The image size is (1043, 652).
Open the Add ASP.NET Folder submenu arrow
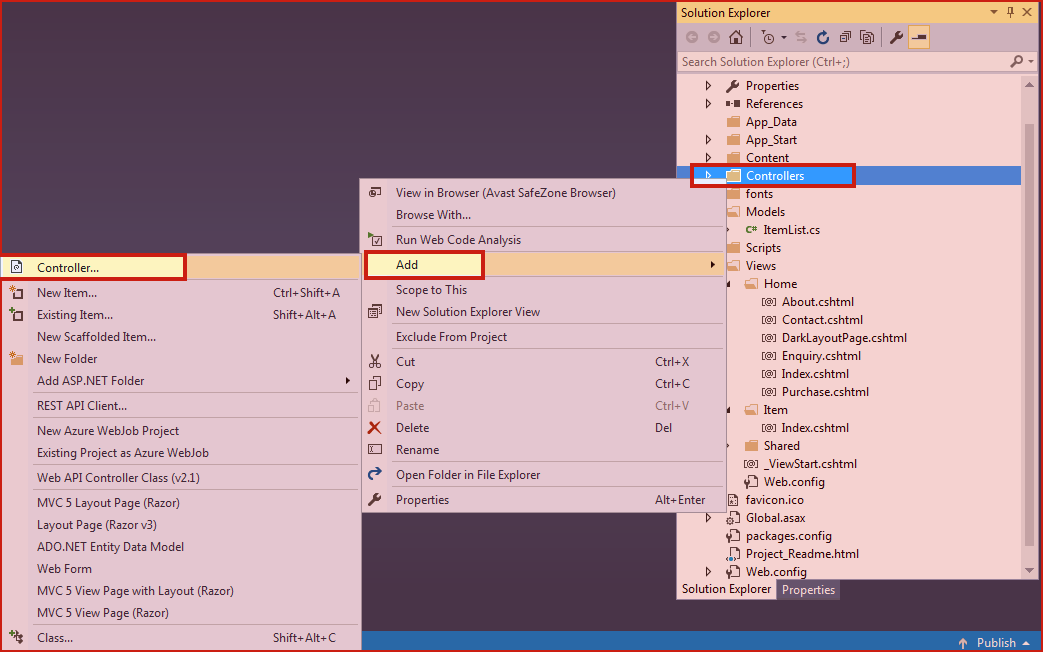point(347,381)
